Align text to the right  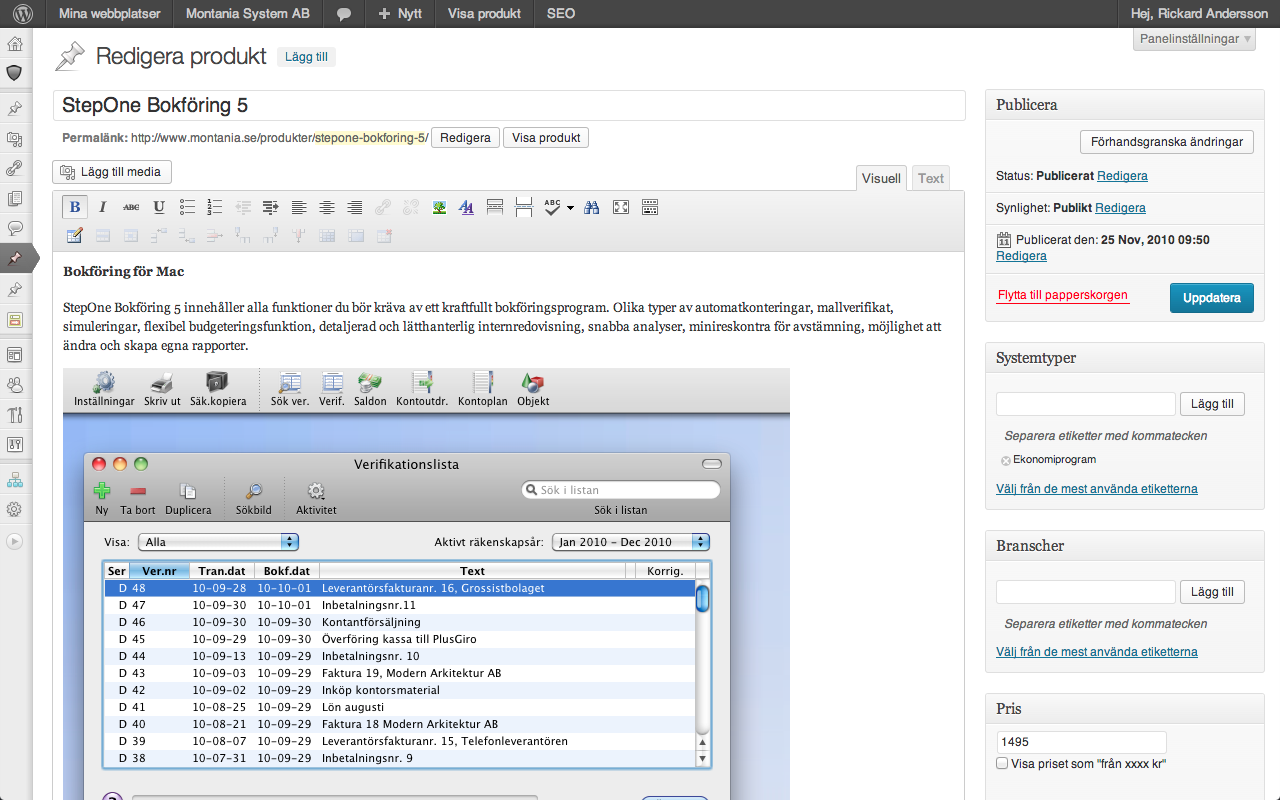pos(355,207)
